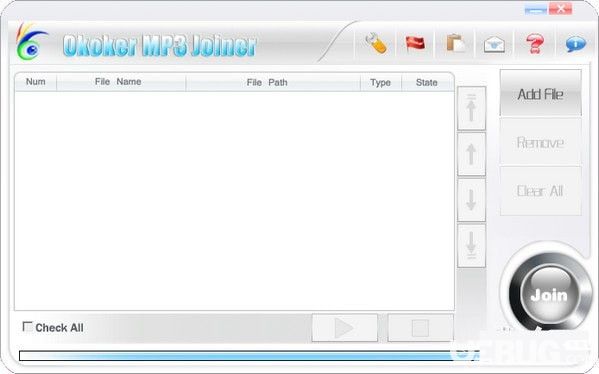Click the clipboard paste icon

pos(456,43)
